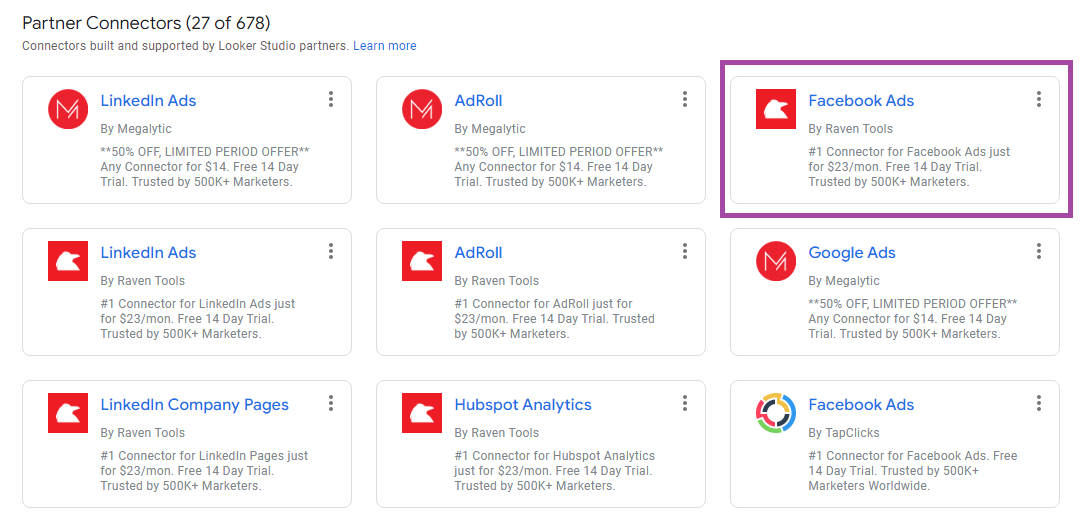Image resolution: width=1081 pixels, height=529 pixels.
Task: Click 'By TapClicks' author text
Action: [844, 432]
